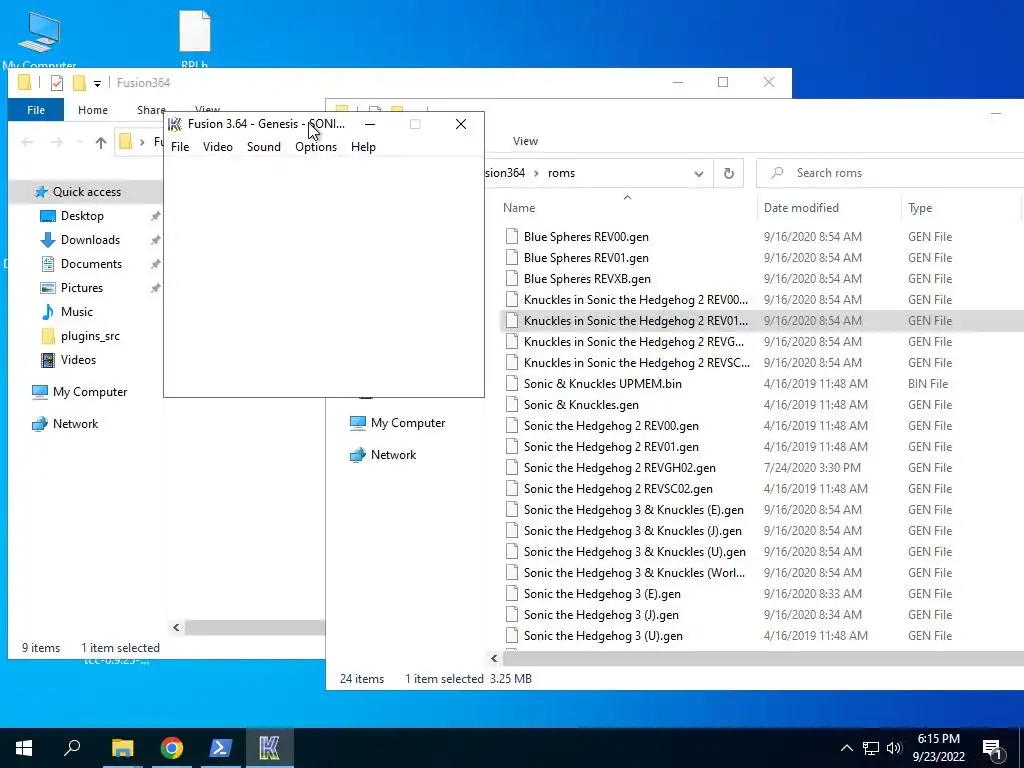The width and height of the screenshot is (1024, 768).
Task: Select Sonic the Hedgehog 2 REV01.gen
Action: click(611, 447)
